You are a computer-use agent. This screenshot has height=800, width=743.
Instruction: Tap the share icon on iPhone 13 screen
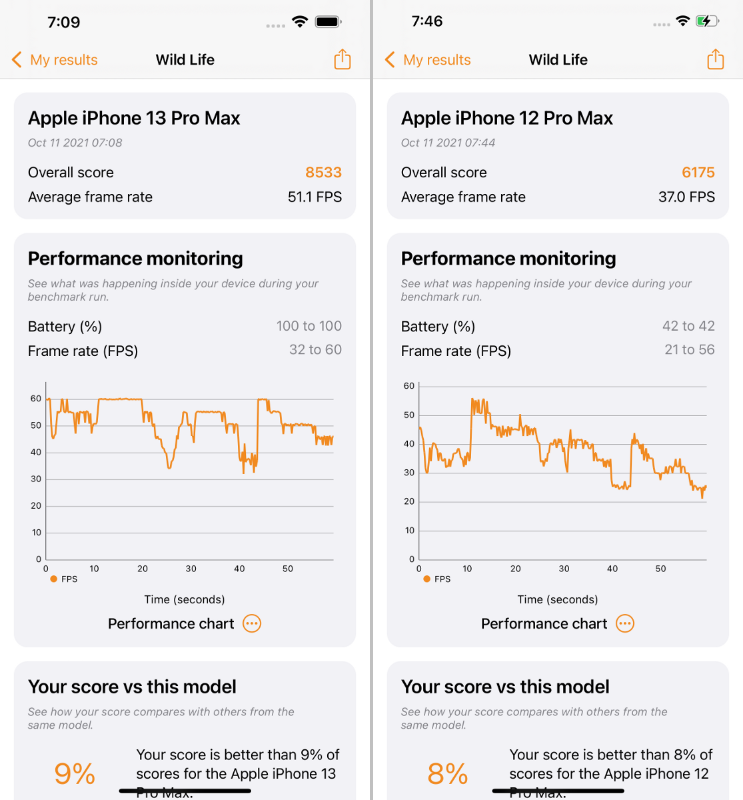[x=342, y=60]
